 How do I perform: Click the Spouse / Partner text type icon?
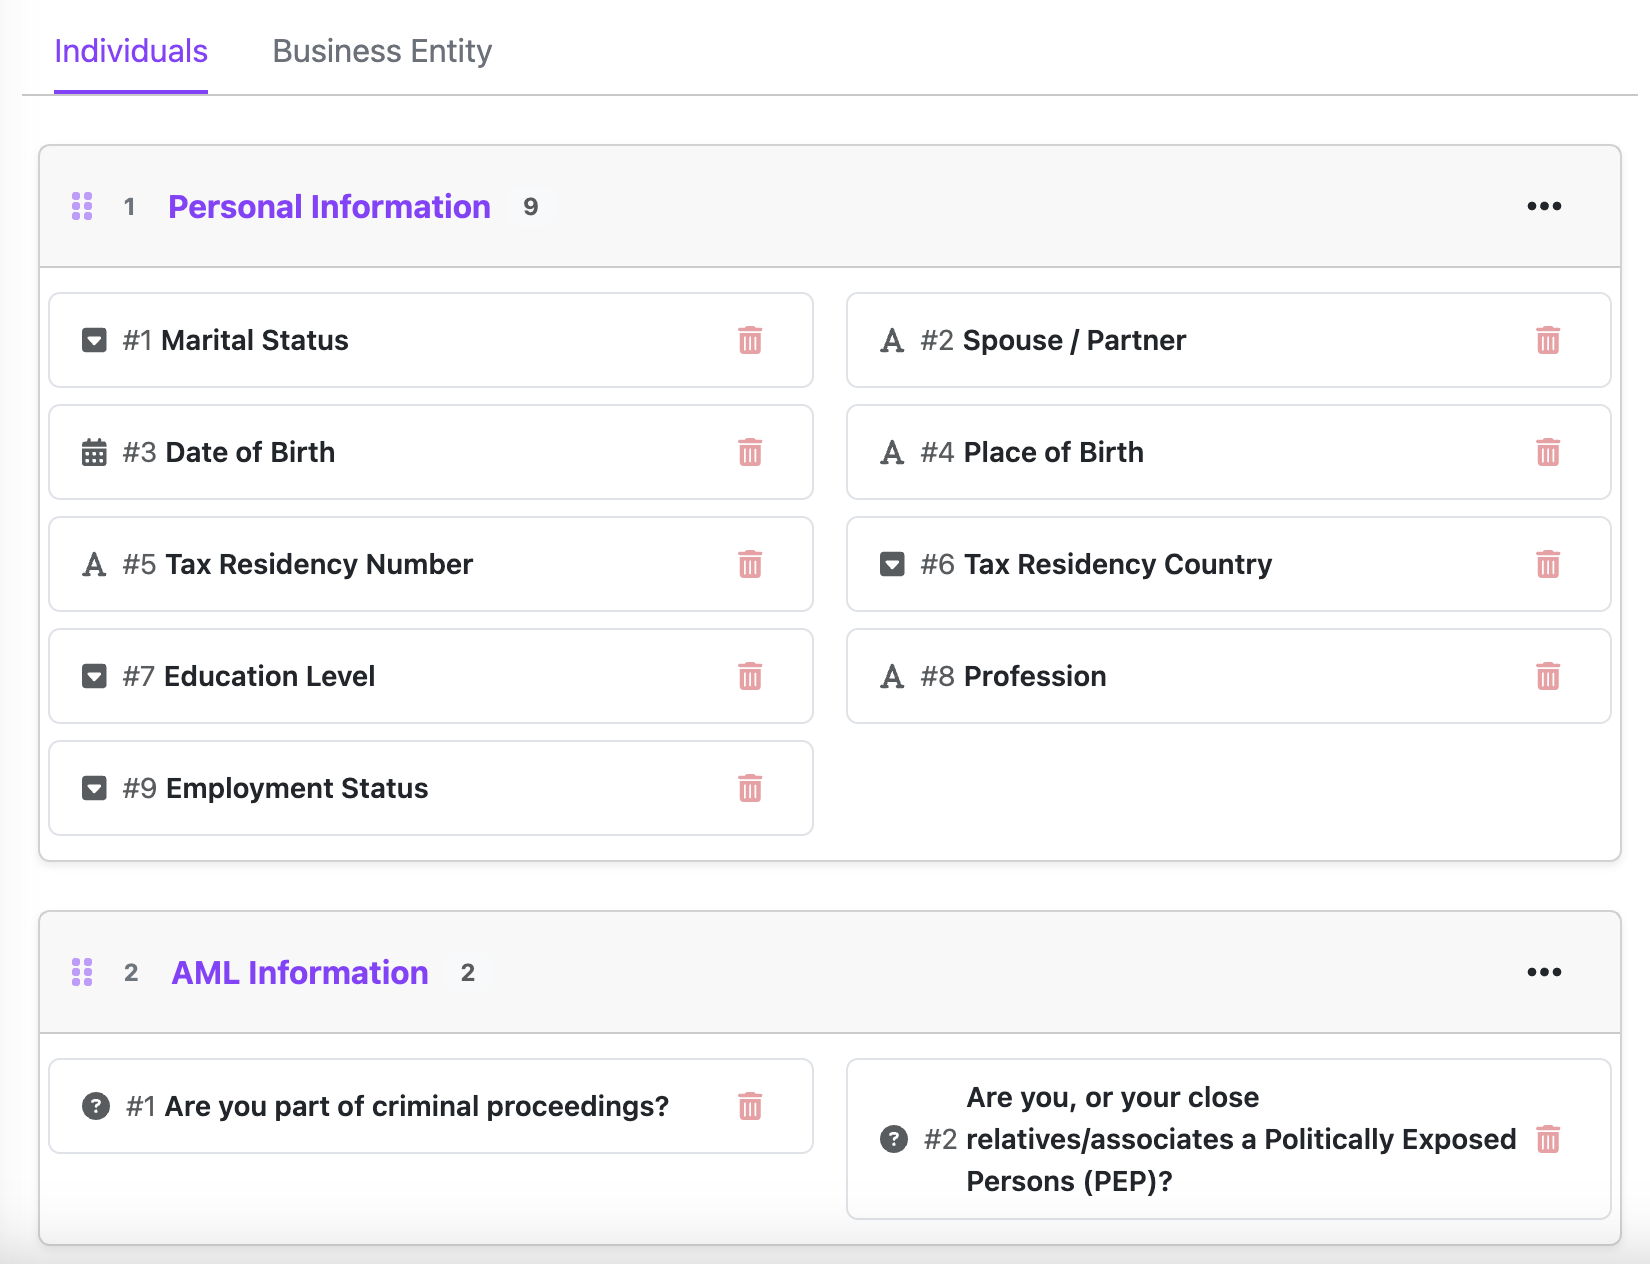(892, 340)
